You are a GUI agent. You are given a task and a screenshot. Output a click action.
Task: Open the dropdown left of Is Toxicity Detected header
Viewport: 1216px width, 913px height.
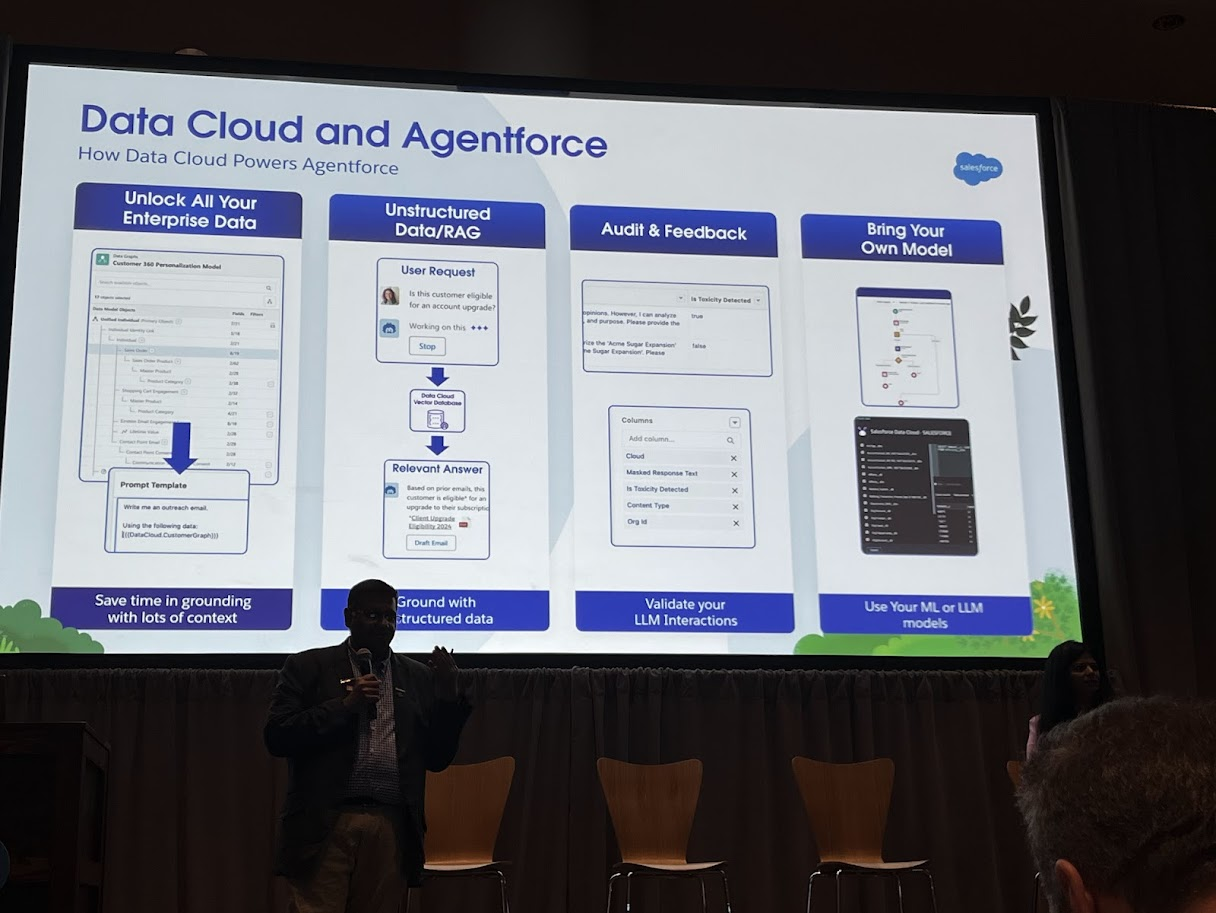coord(680,298)
